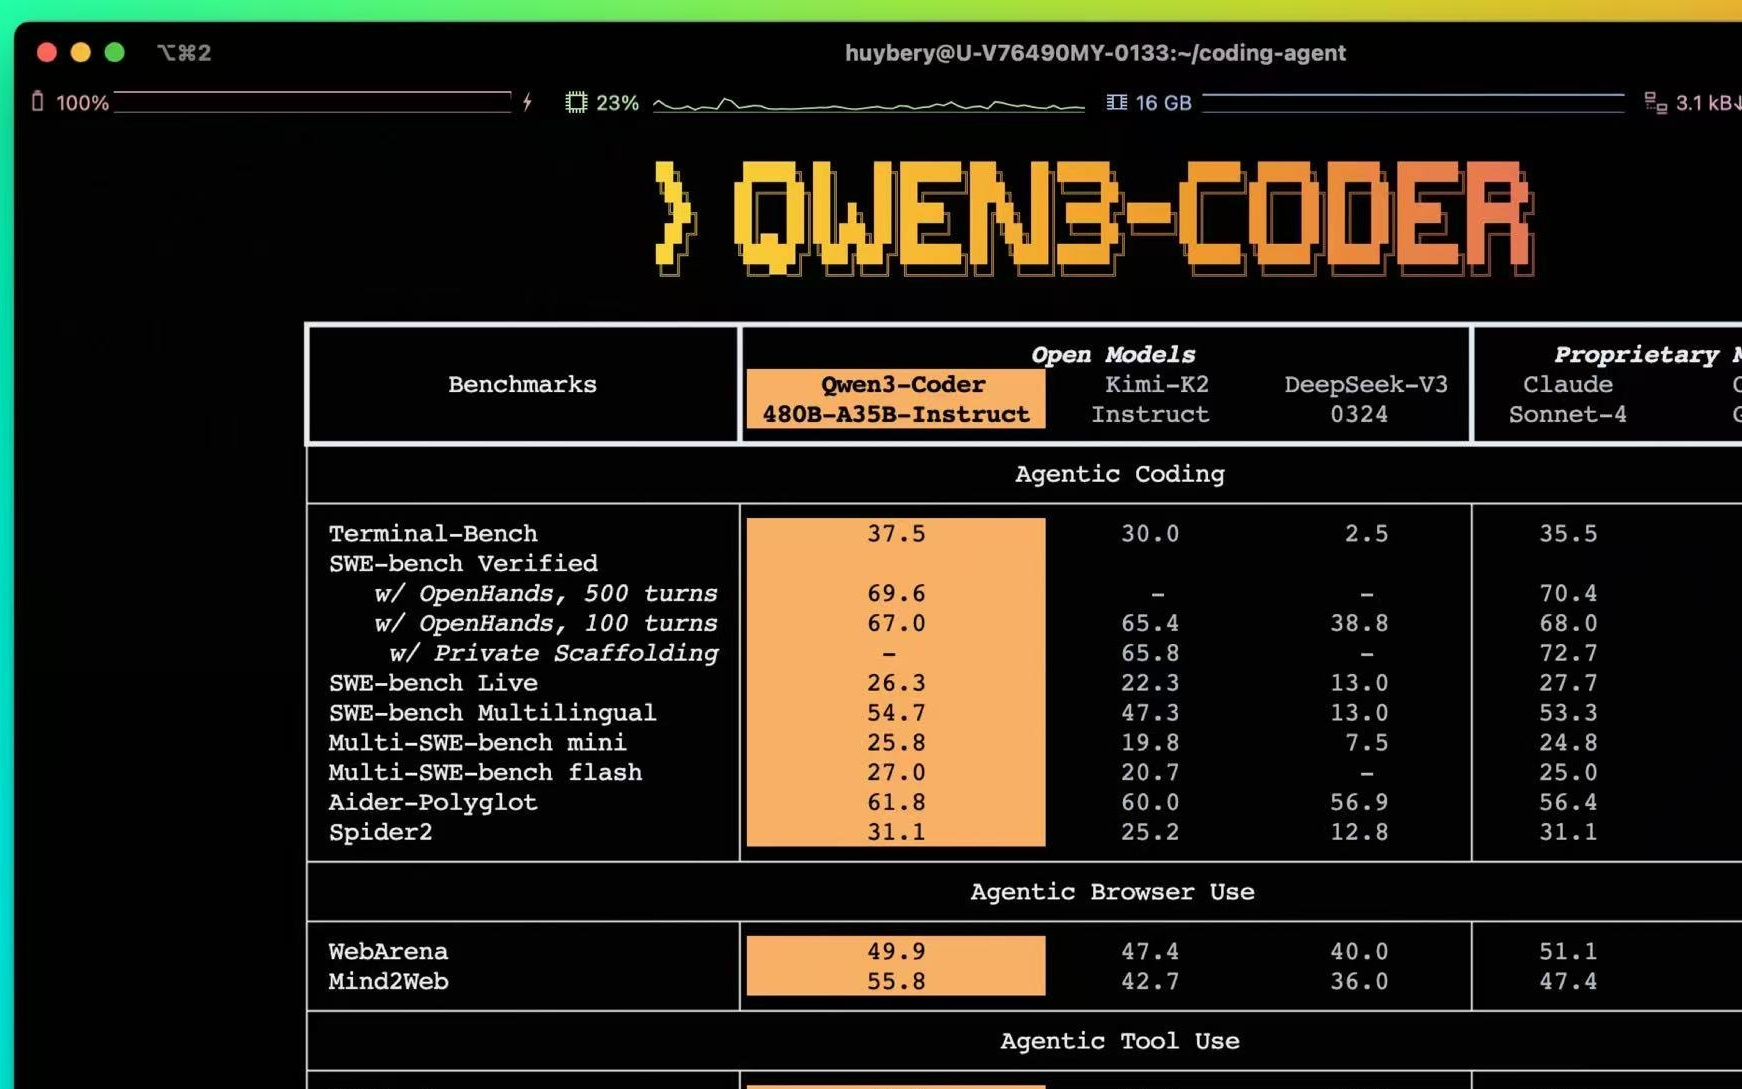Click the Qwen3-Coder Terminal-Bench score 37.5
The height and width of the screenshot is (1089, 1742).
pos(896,533)
